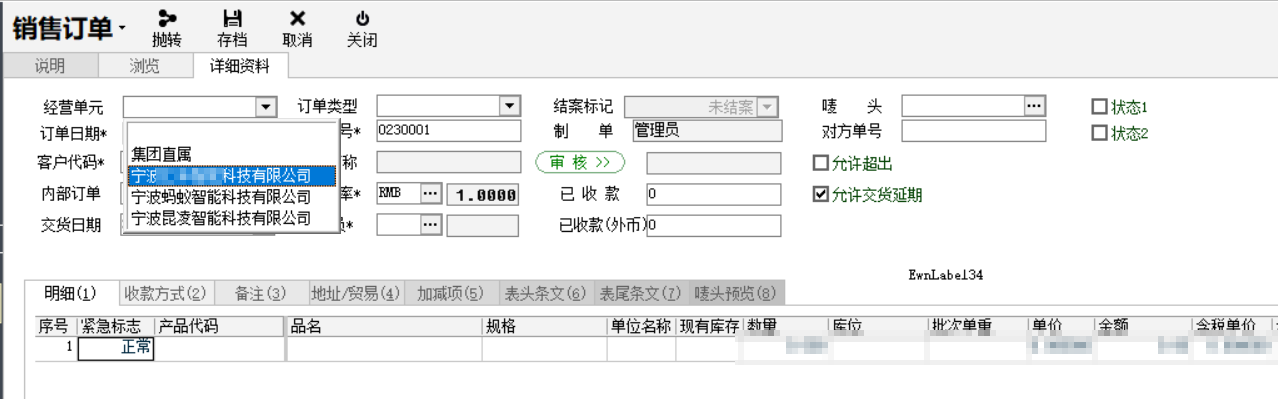Click the 审核 >> button
Viewport: 1278px width, 399px height.
[580, 163]
